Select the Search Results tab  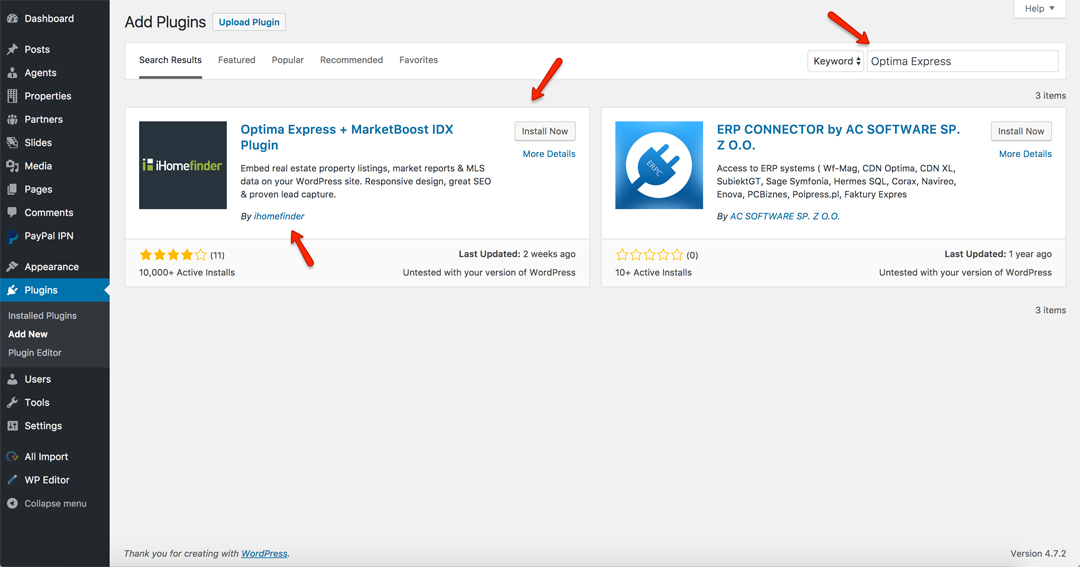[170, 60]
